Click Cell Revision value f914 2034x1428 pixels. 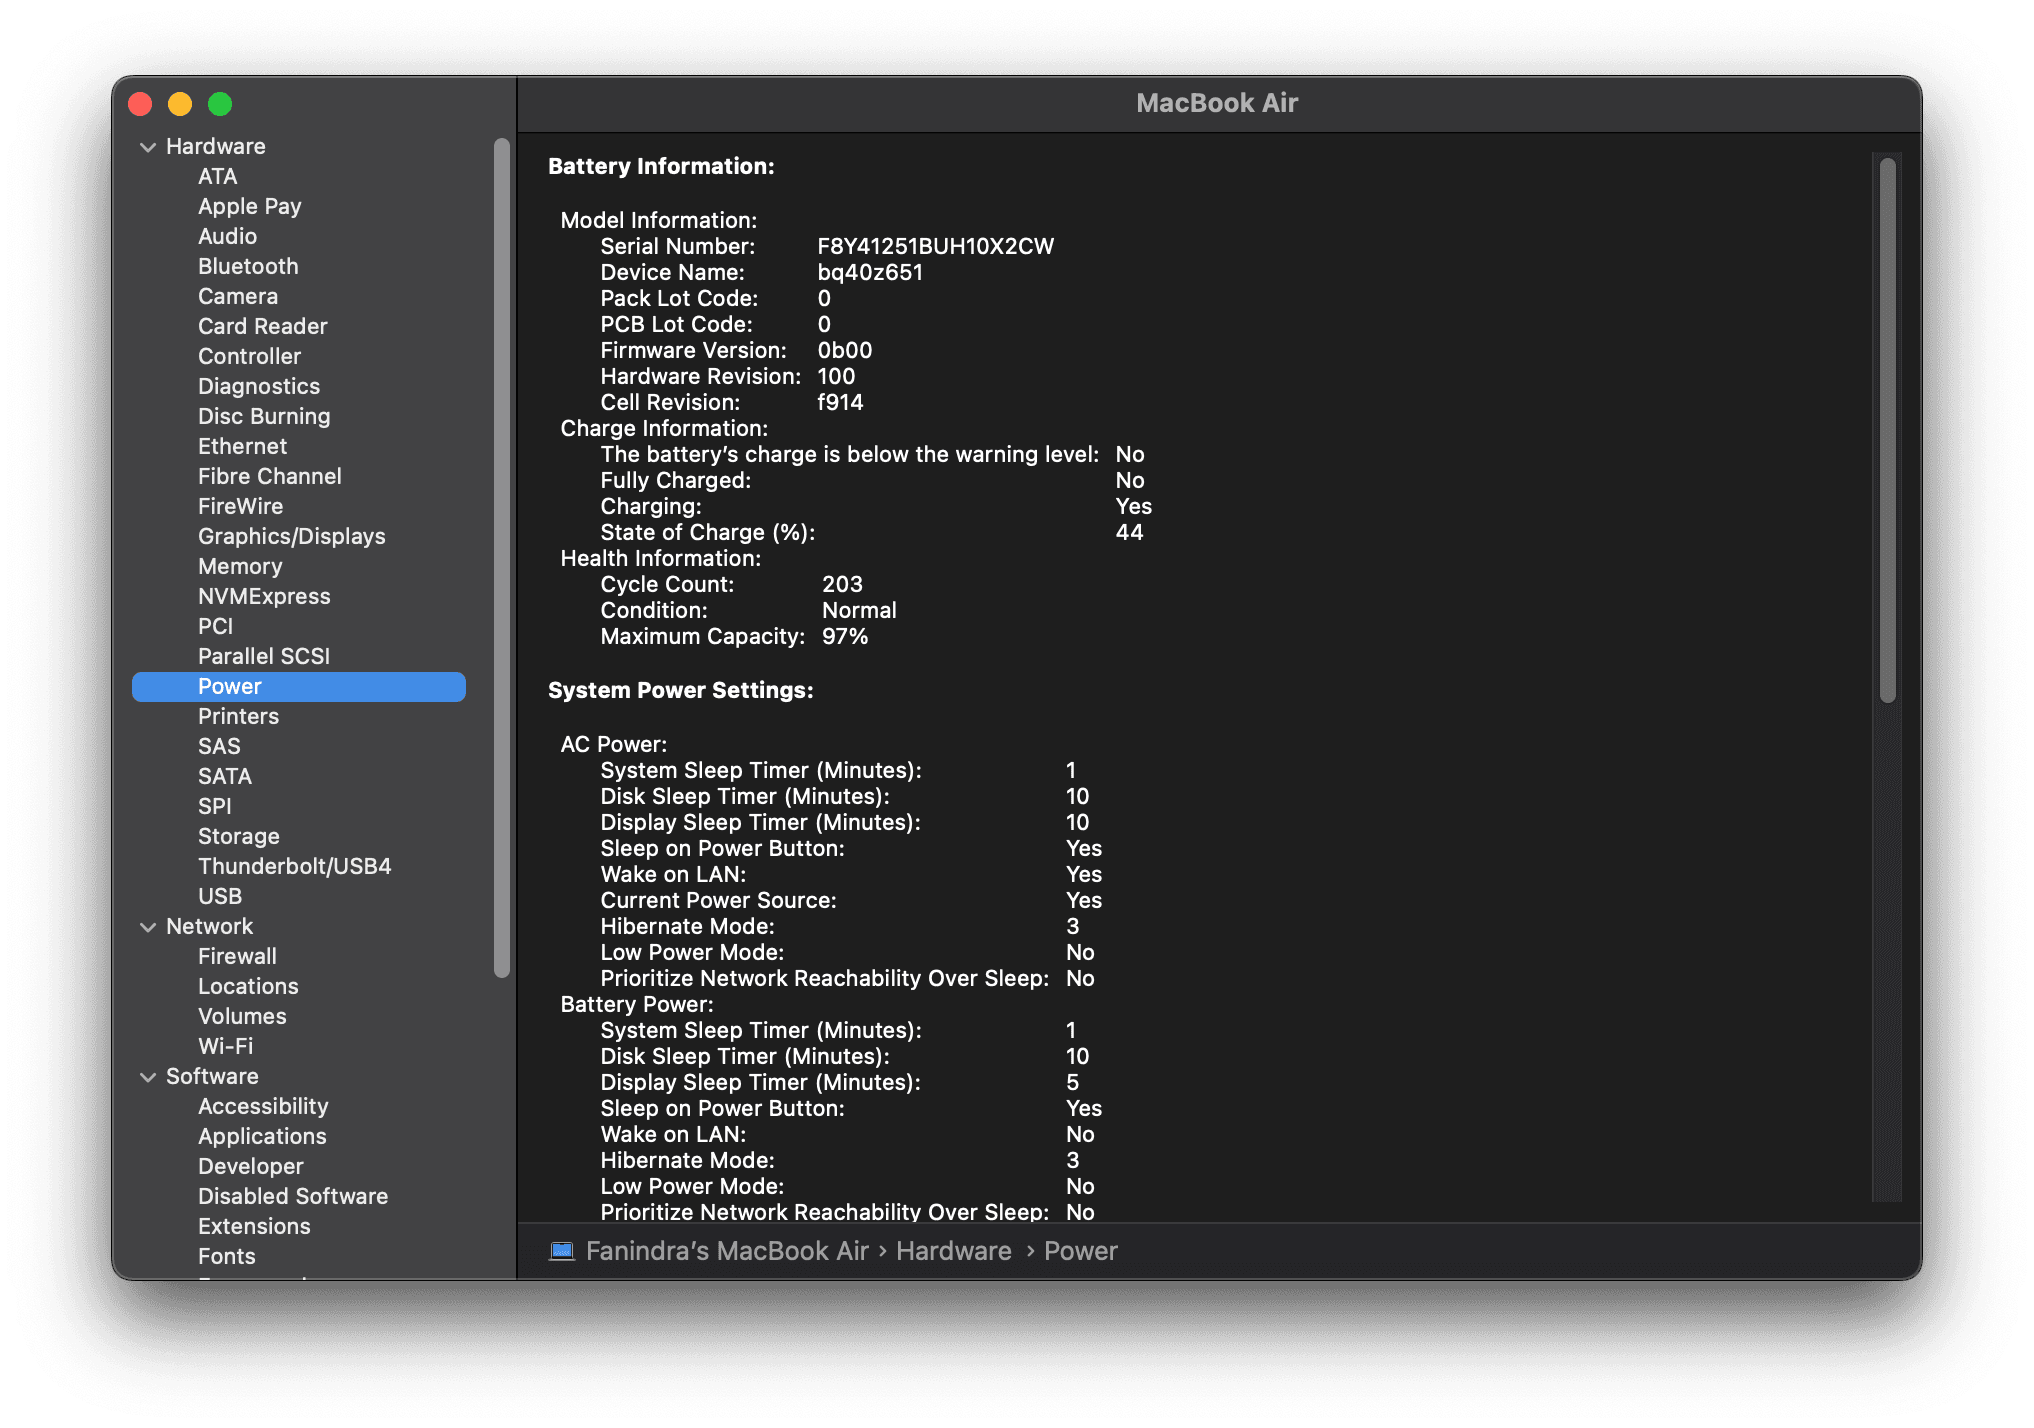click(840, 402)
